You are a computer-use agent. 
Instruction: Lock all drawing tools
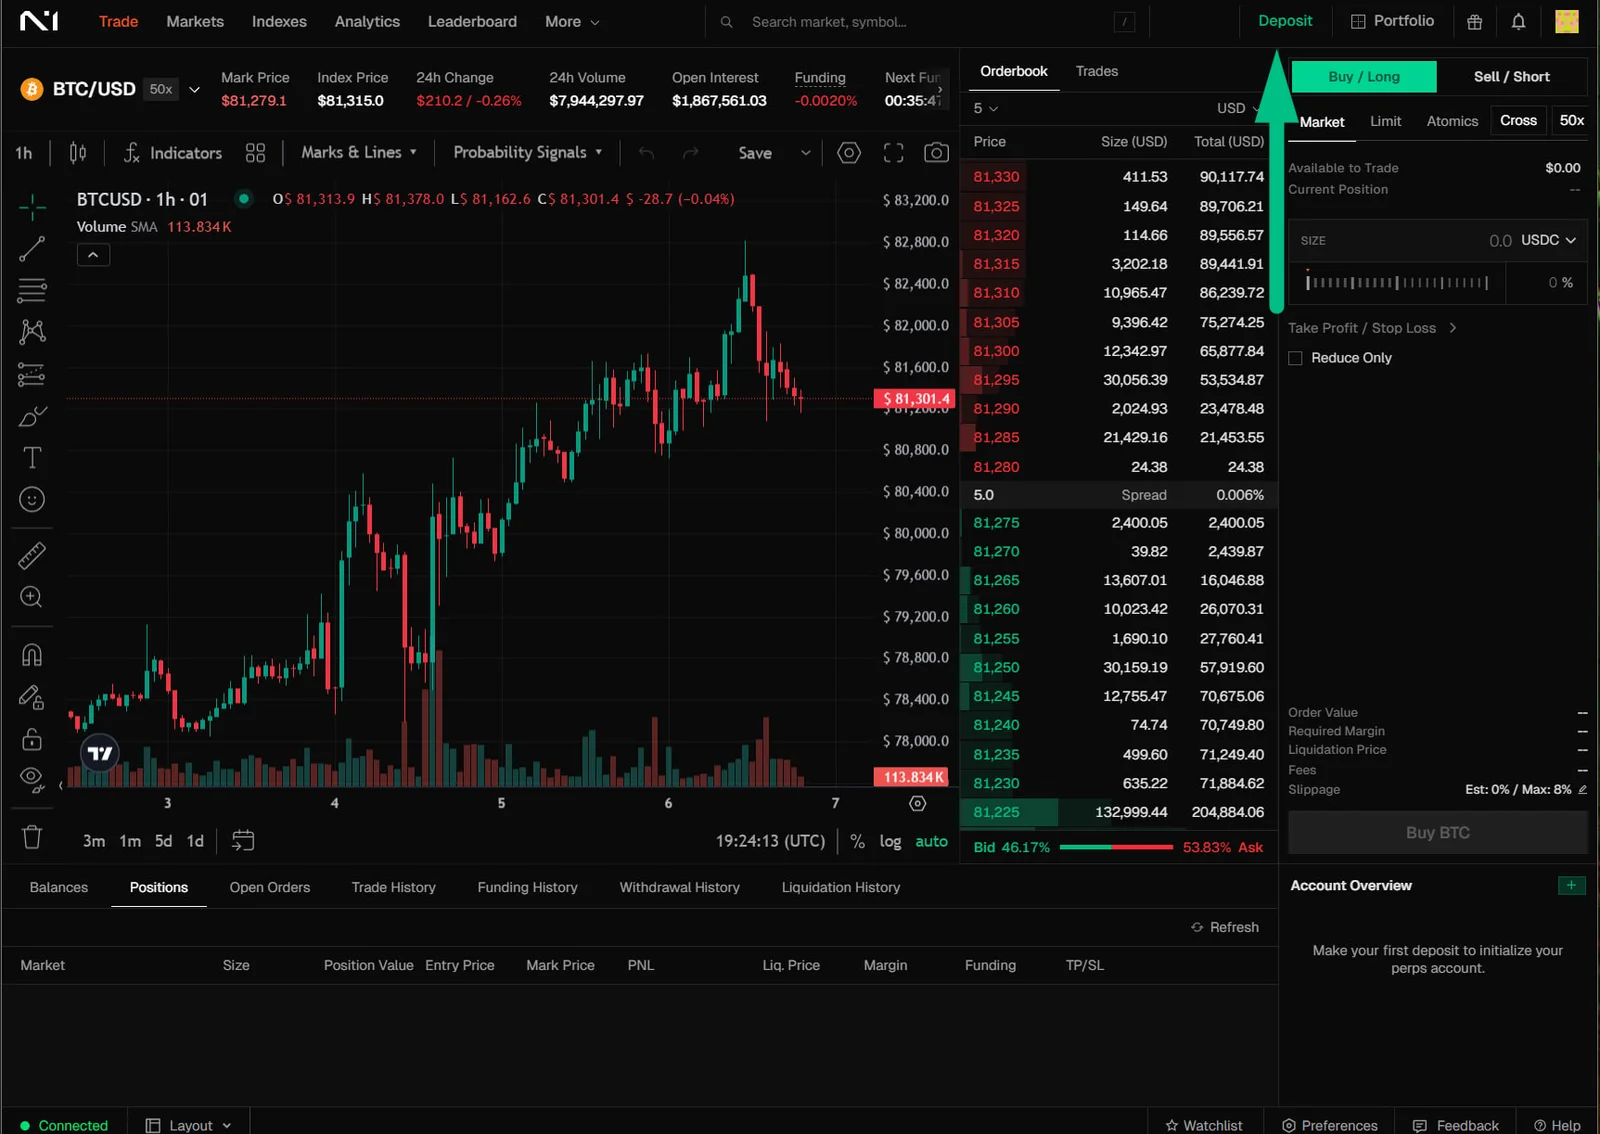[x=32, y=739]
